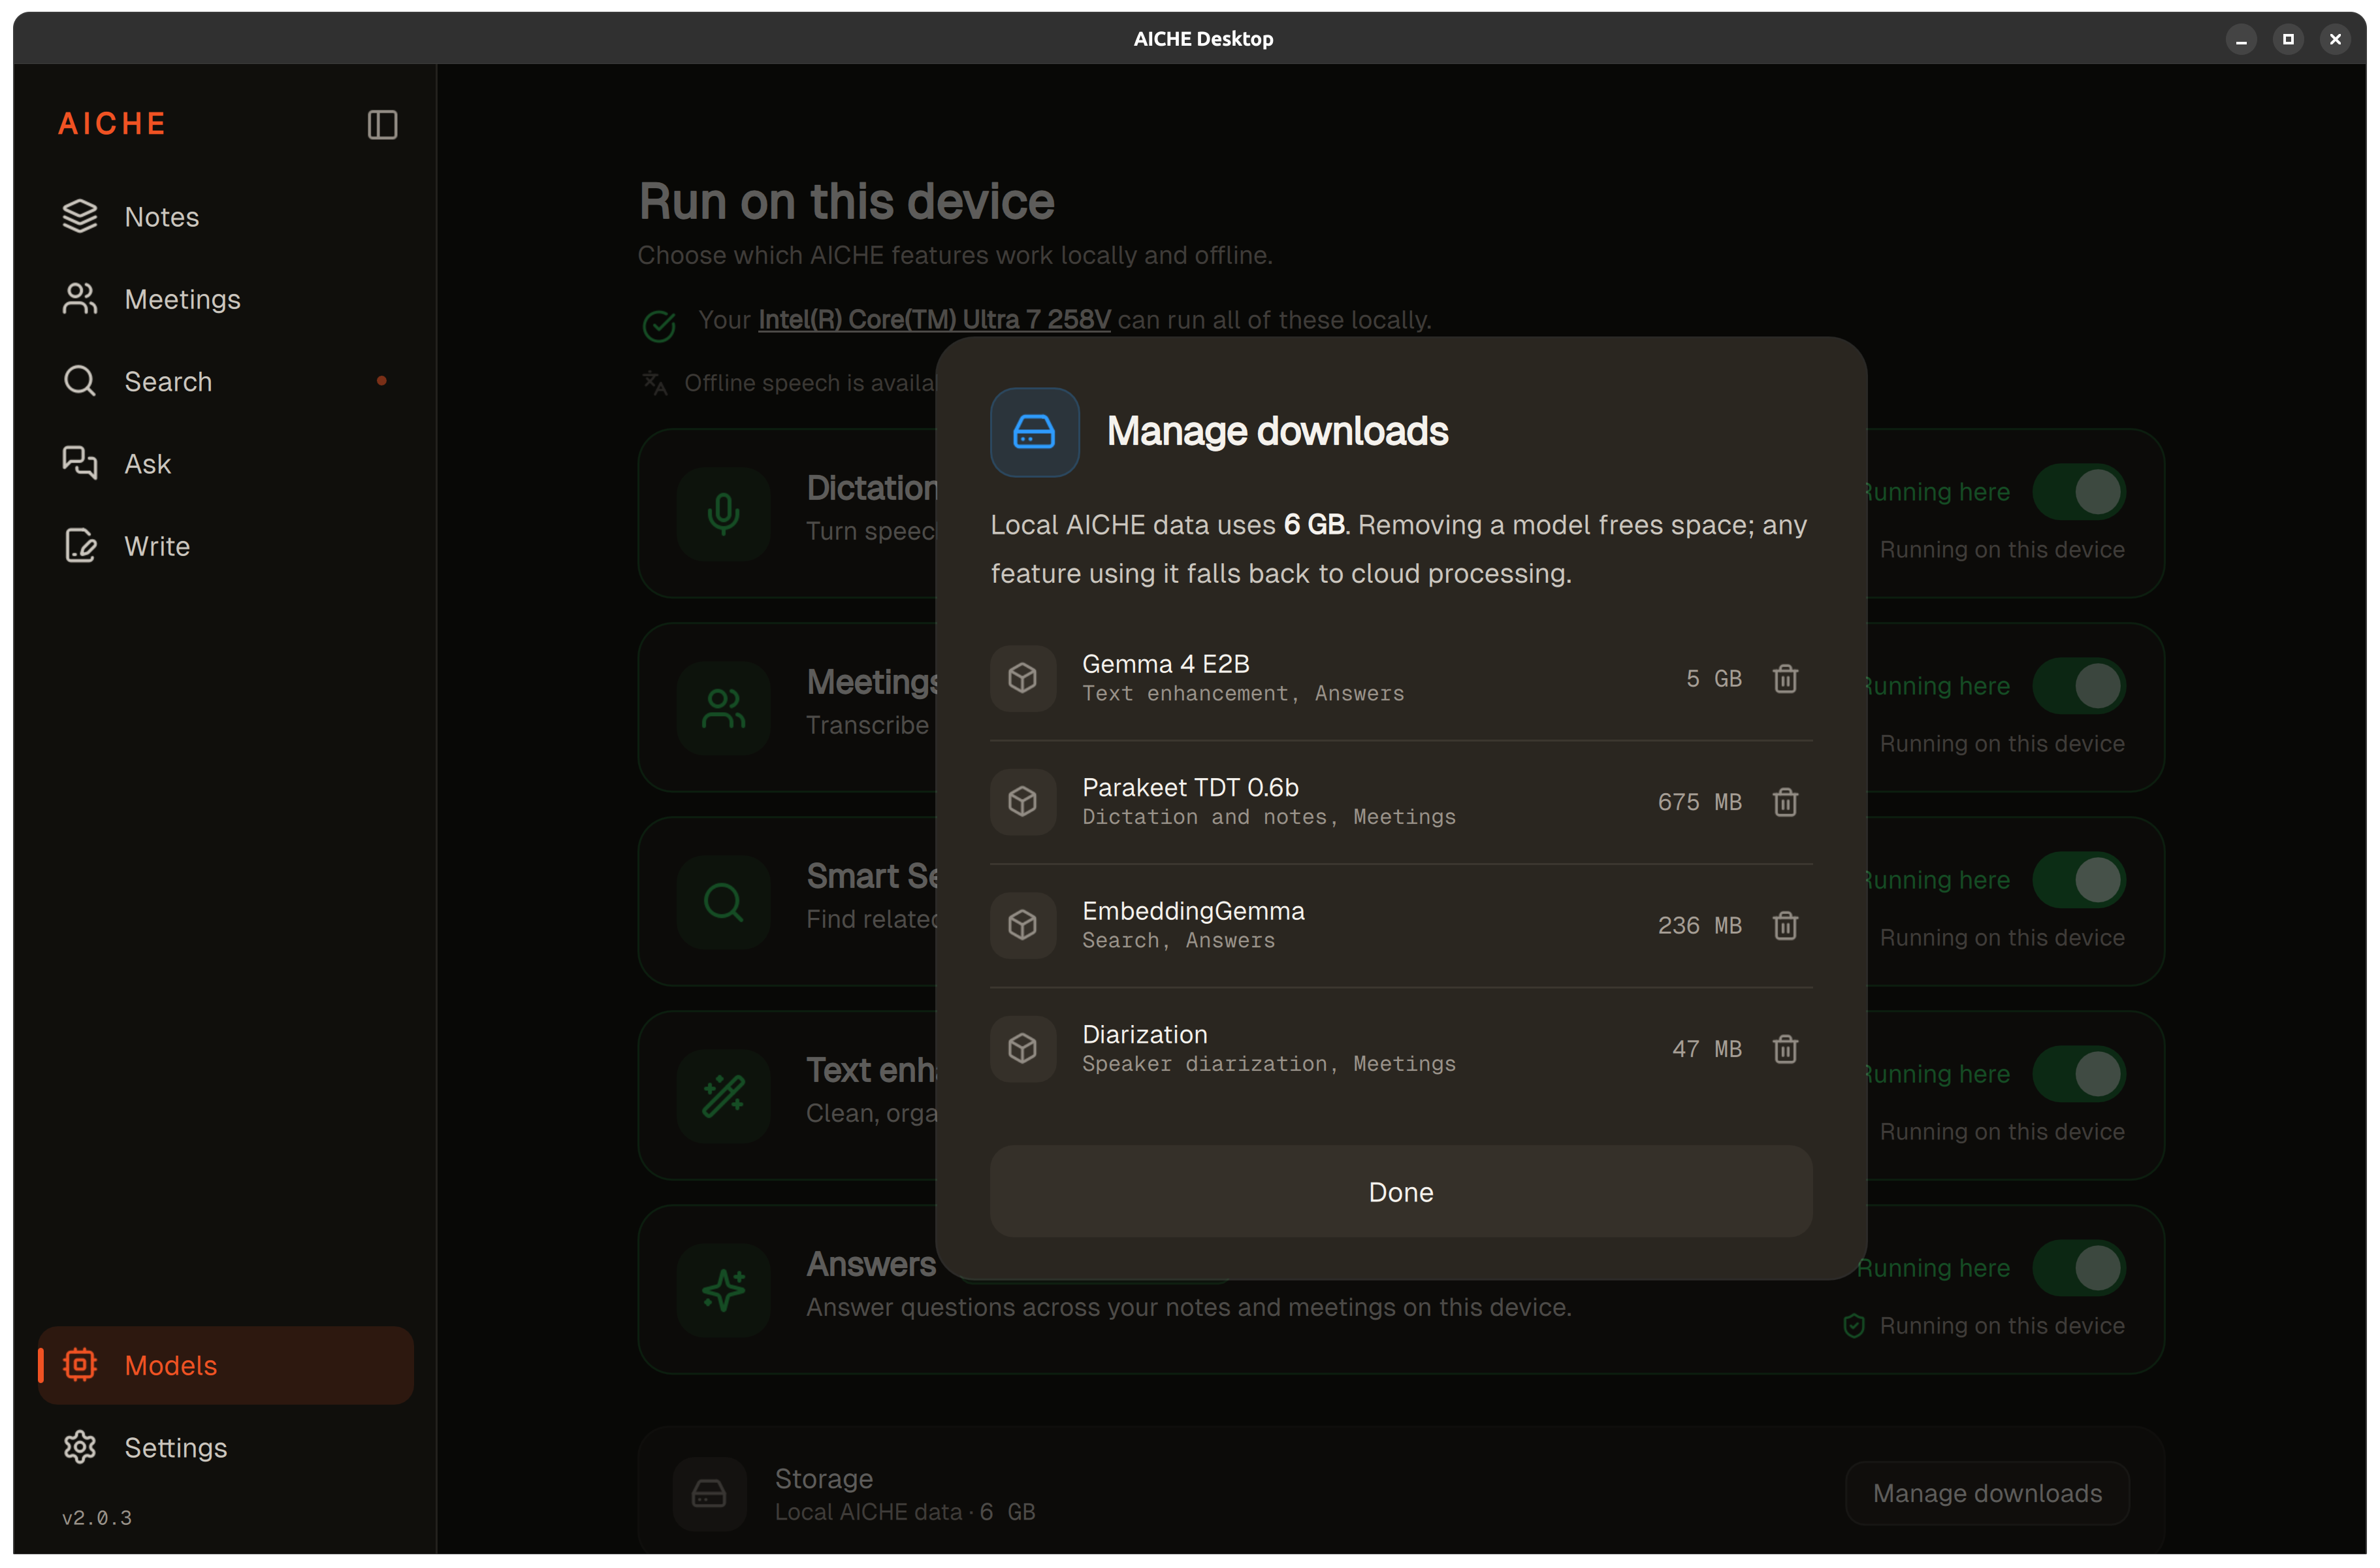Click Done to close the dialog
The image size is (2380, 1568).
coord(1401,1192)
